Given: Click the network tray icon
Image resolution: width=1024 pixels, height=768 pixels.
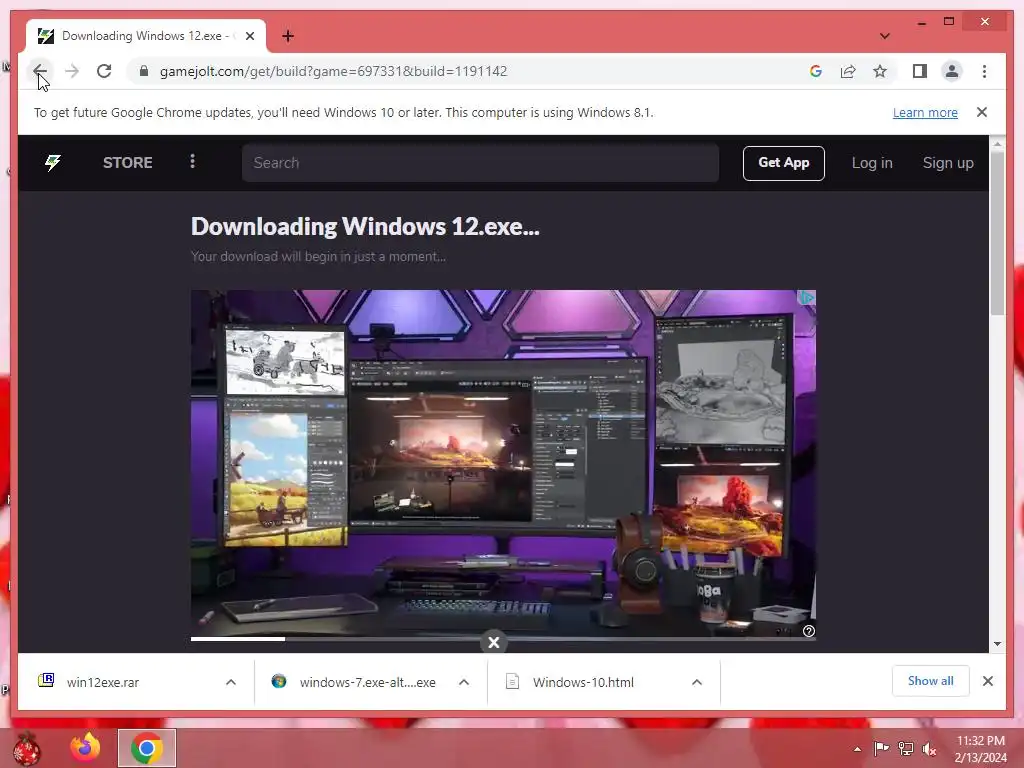Looking at the screenshot, I should (x=906, y=749).
